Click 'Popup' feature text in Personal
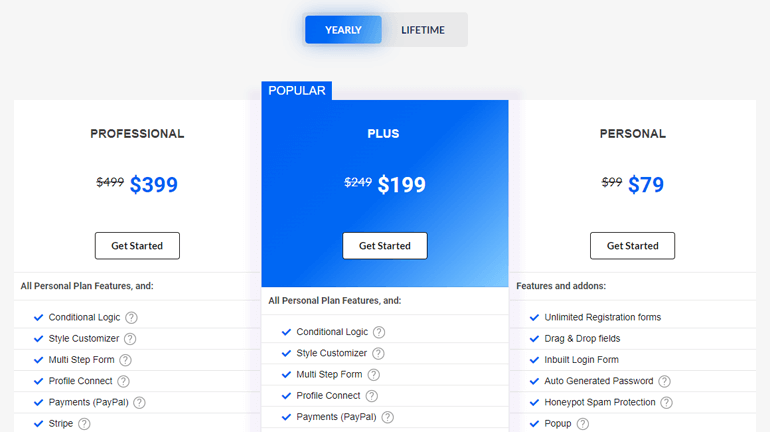 point(557,423)
